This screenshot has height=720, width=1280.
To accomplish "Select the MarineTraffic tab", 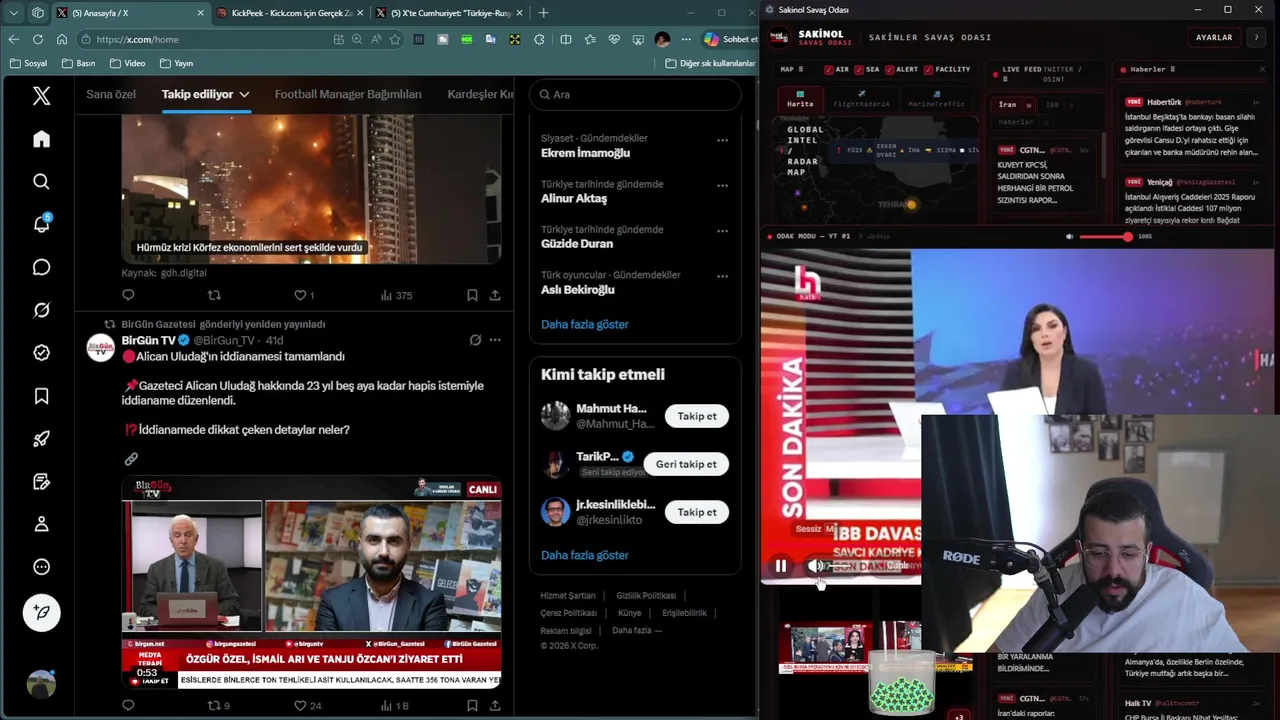I will point(936,99).
